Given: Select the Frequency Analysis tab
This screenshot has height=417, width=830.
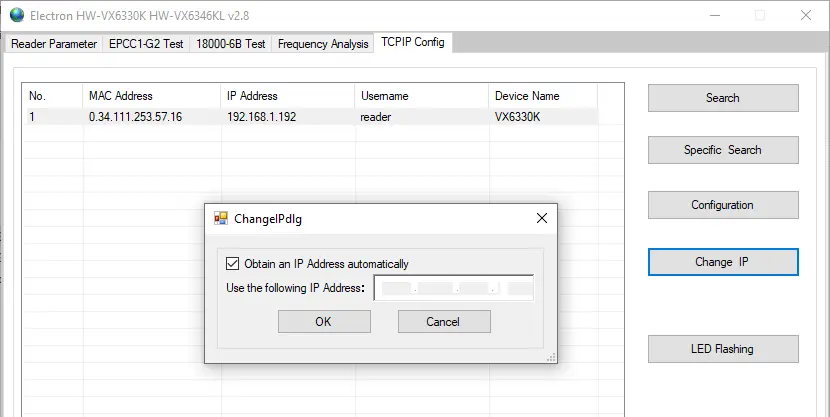Looking at the screenshot, I should pyautogui.click(x=322, y=44).
